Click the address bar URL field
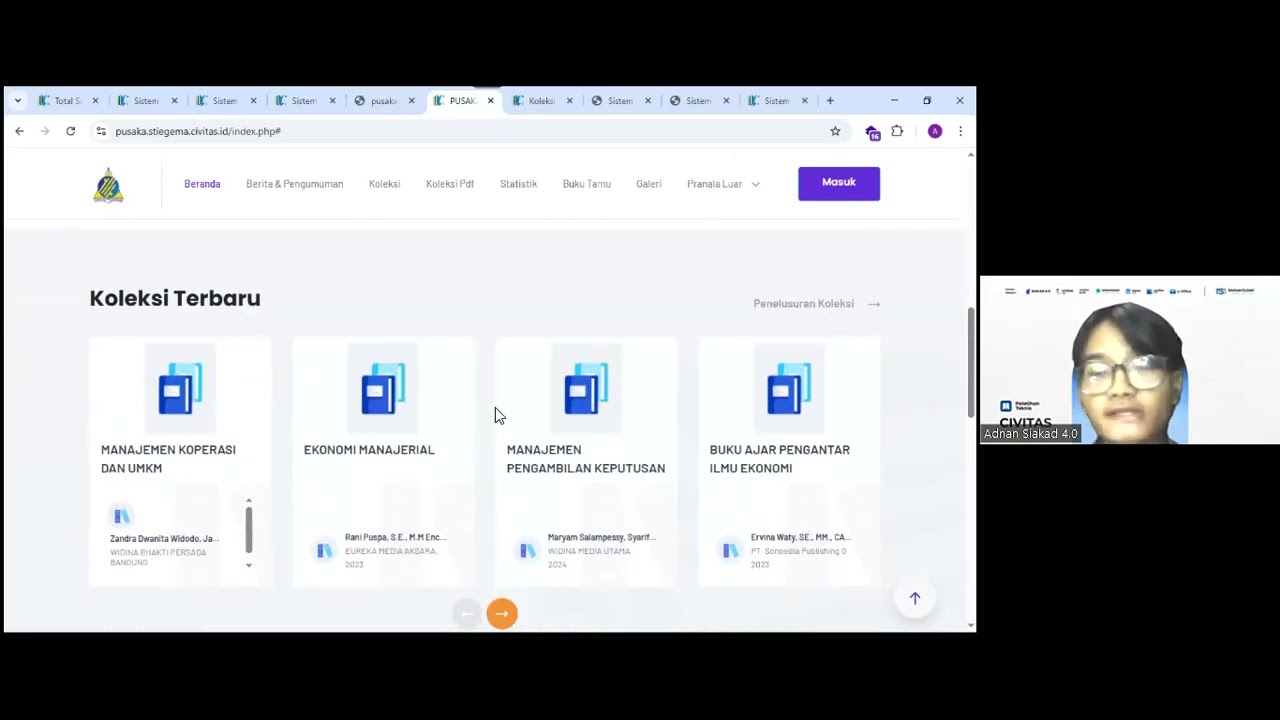1280x720 pixels. [465, 131]
